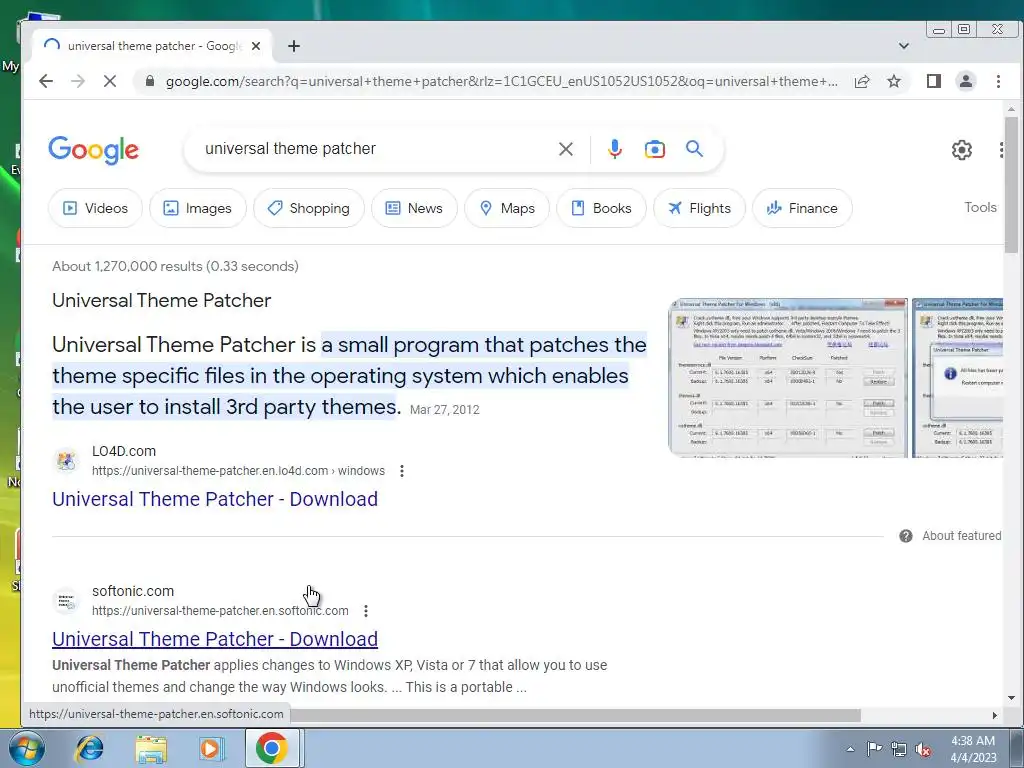The height and width of the screenshot is (768, 1024).
Task: Open softonic result options three dots
Action: coord(366,611)
